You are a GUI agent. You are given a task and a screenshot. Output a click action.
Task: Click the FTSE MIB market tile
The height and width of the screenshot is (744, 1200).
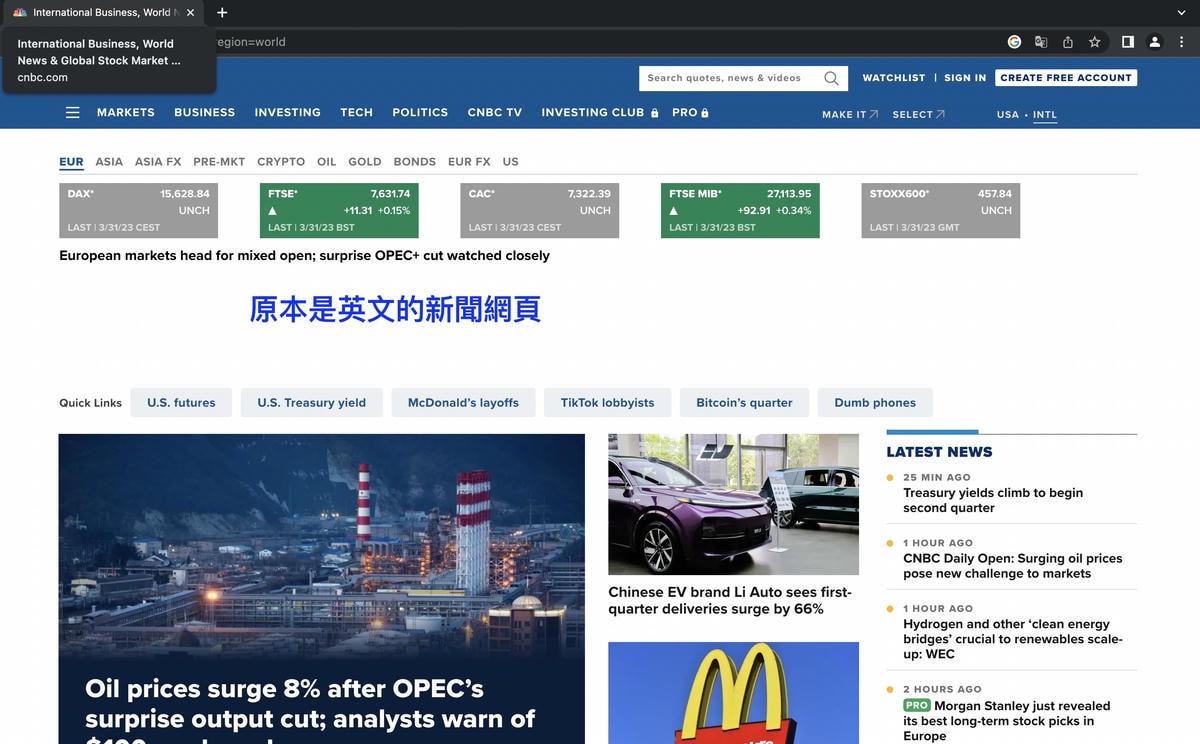pyautogui.click(x=740, y=210)
